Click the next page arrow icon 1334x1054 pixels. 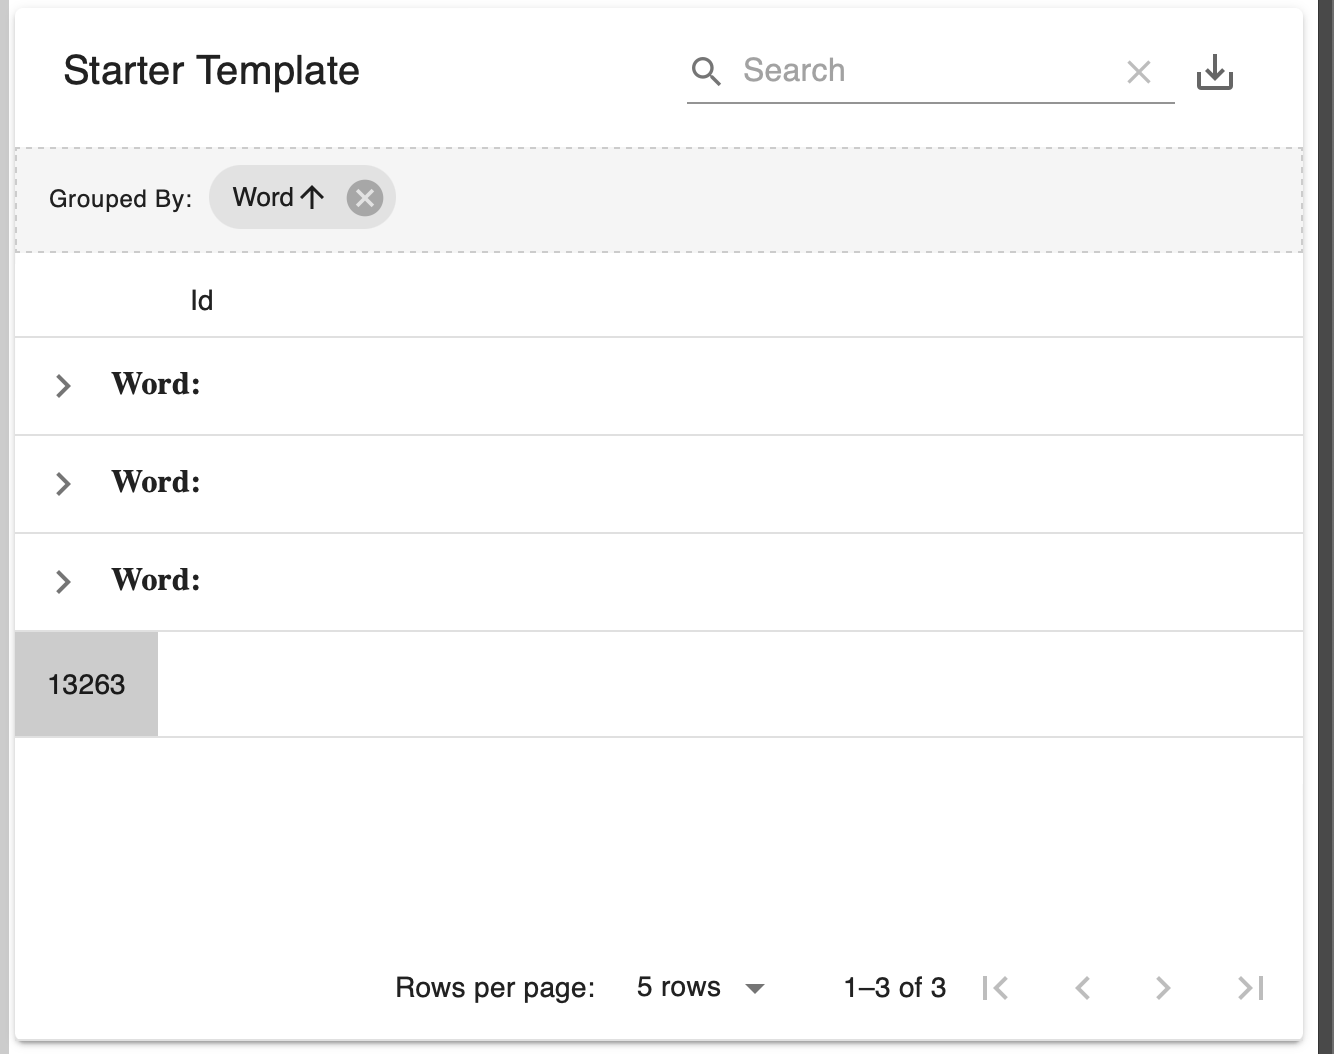pos(1163,988)
